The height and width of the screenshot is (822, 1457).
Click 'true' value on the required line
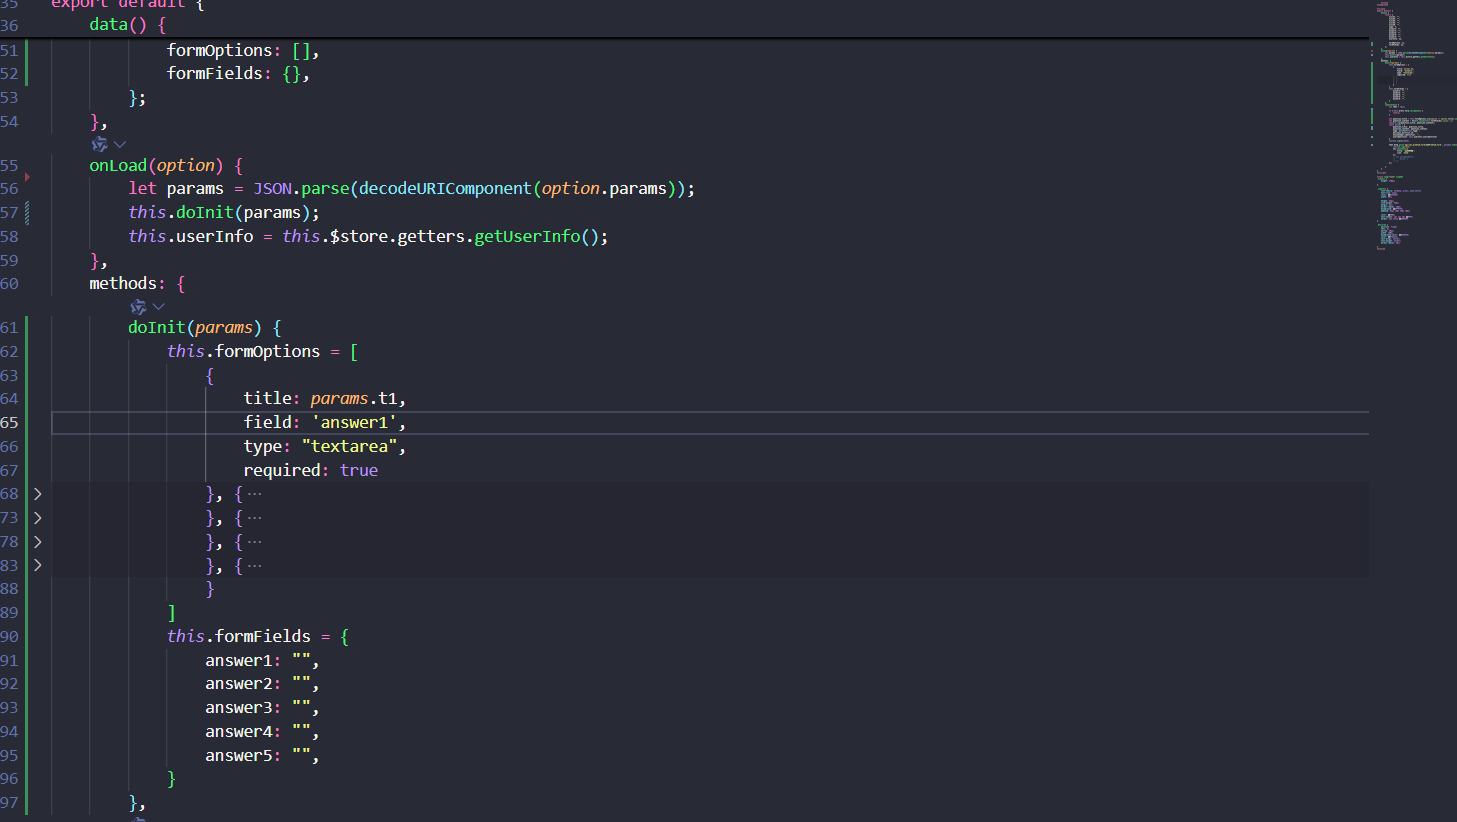coord(359,471)
